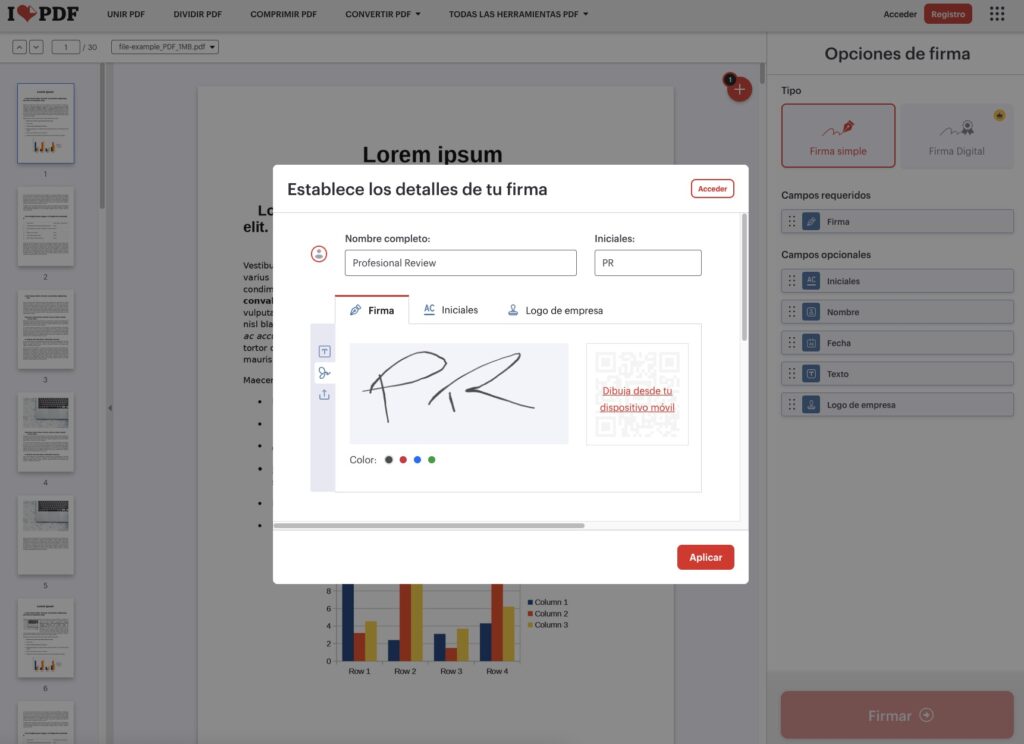Image resolution: width=1024 pixels, height=744 pixels.
Task: Choose Firma Digital signature type
Action: [957, 136]
